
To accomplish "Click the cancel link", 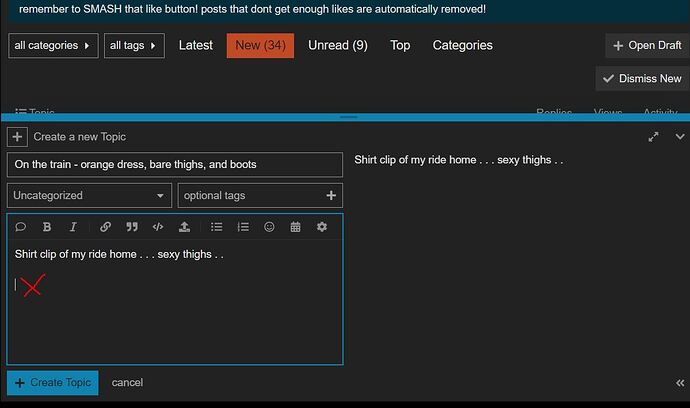I will pos(127,383).
